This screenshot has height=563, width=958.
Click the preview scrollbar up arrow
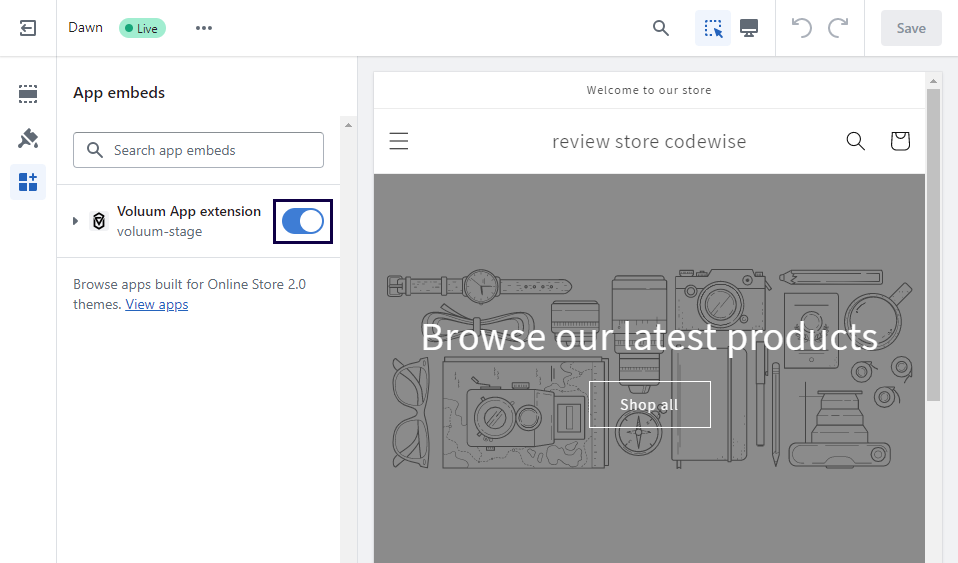933,81
